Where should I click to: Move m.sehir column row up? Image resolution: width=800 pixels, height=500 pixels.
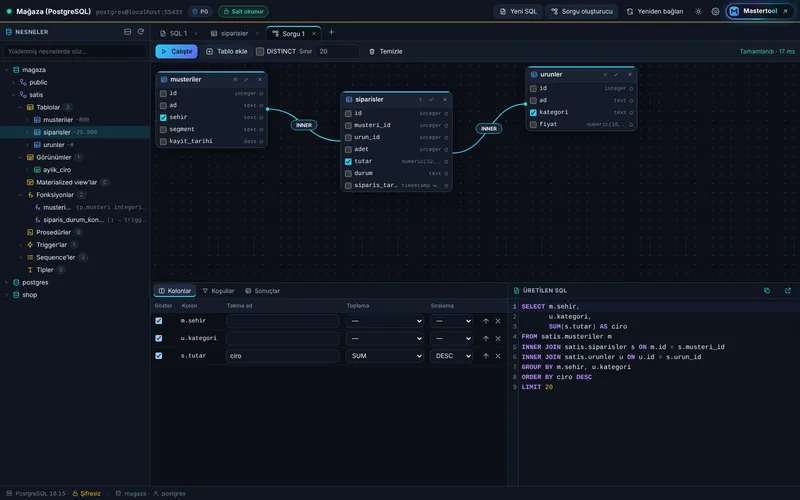(x=486, y=321)
